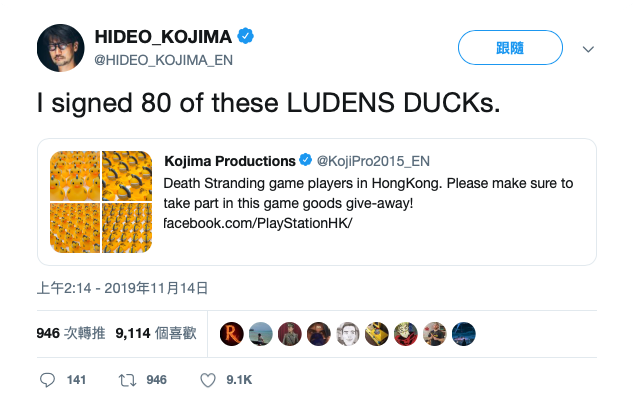Open the @KojiPro2015_EN quoted handle
The height and width of the screenshot is (416, 633).
pos(372,161)
